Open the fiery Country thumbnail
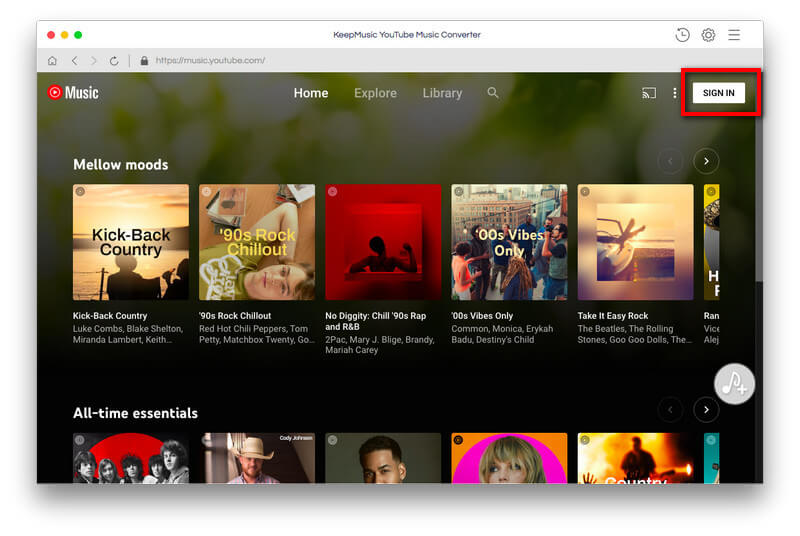 (x=635, y=458)
